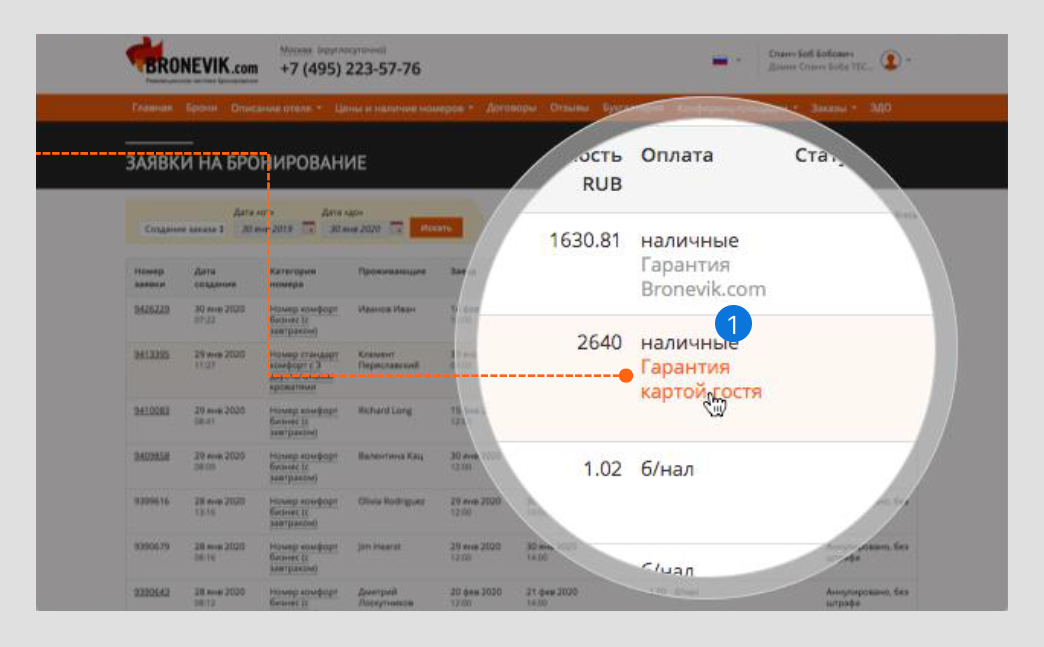Click the phone number +7 (495) 223-57-76
This screenshot has height=647, width=1044.
pos(350,69)
